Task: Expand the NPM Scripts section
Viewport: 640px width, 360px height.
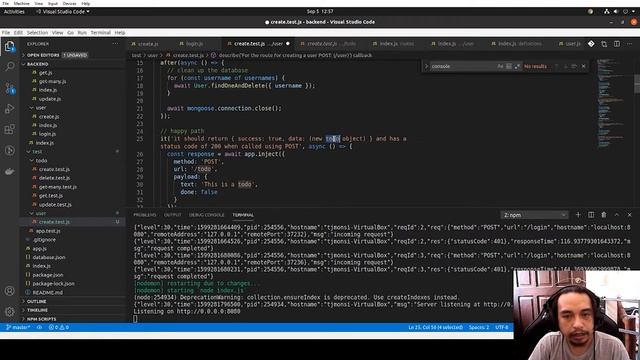Action: click(73, 319)
